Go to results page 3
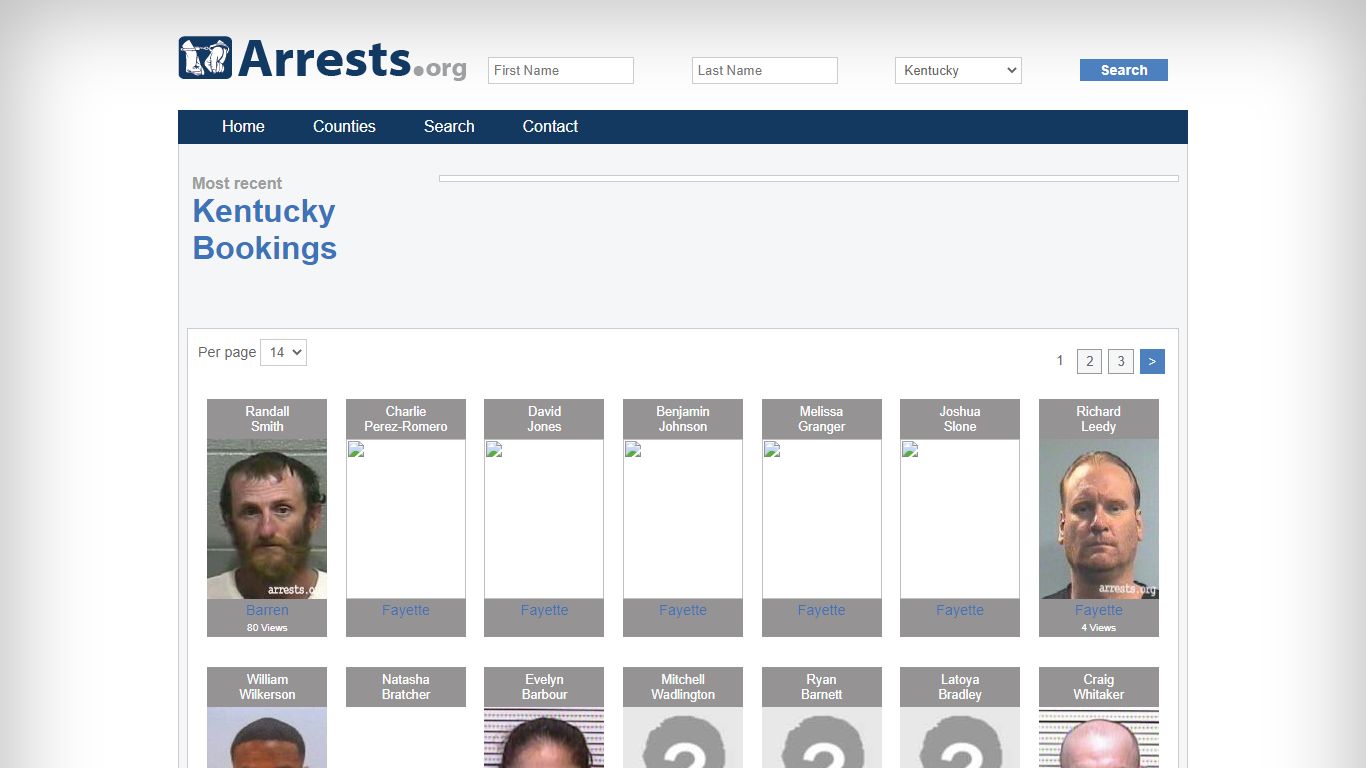1366x768 pixels. pos(1121,361)
